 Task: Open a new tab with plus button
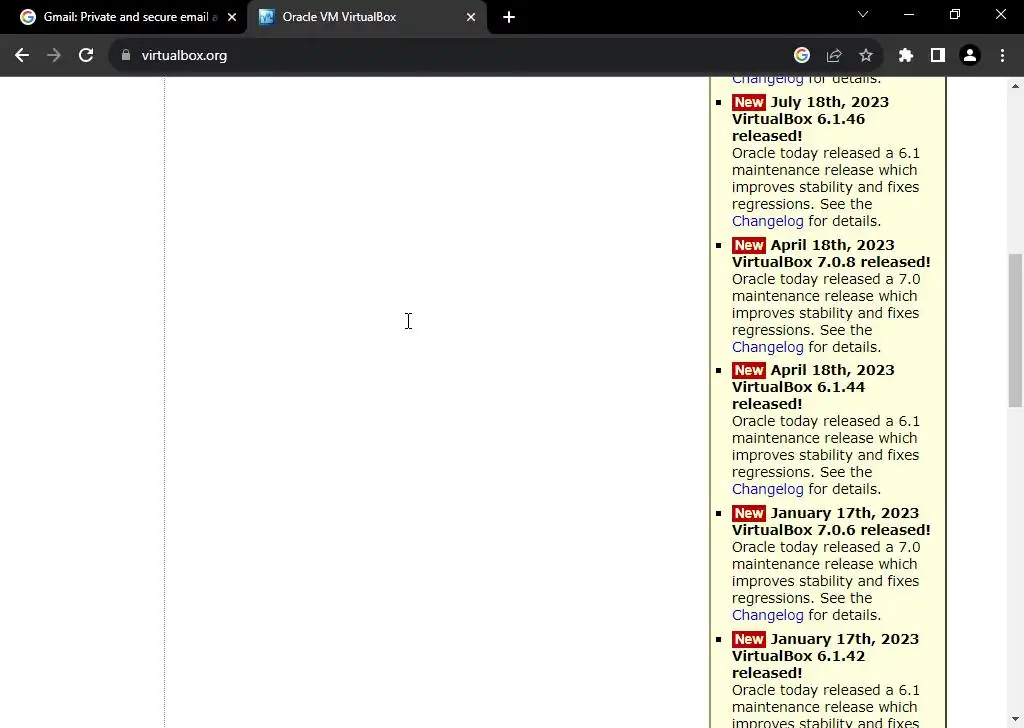pos(509,17)
